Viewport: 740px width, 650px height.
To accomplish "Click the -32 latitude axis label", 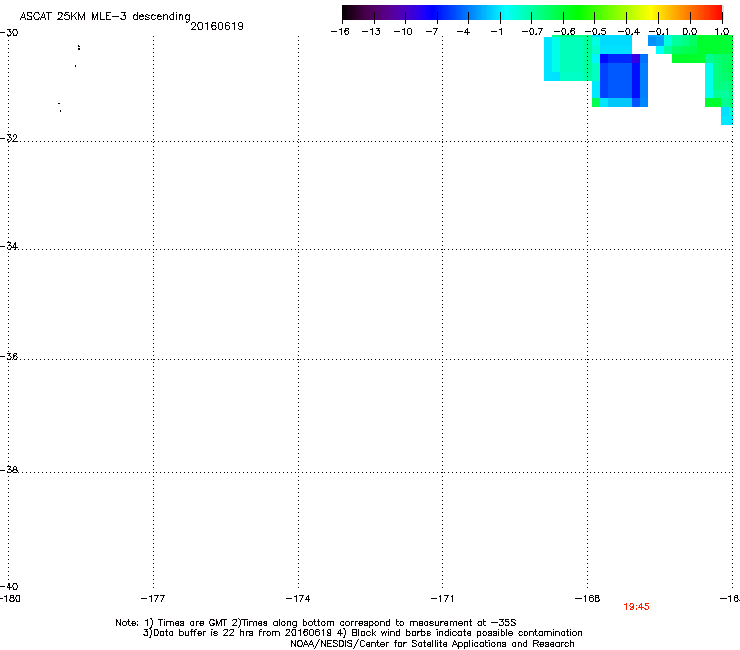I will 9,138.
